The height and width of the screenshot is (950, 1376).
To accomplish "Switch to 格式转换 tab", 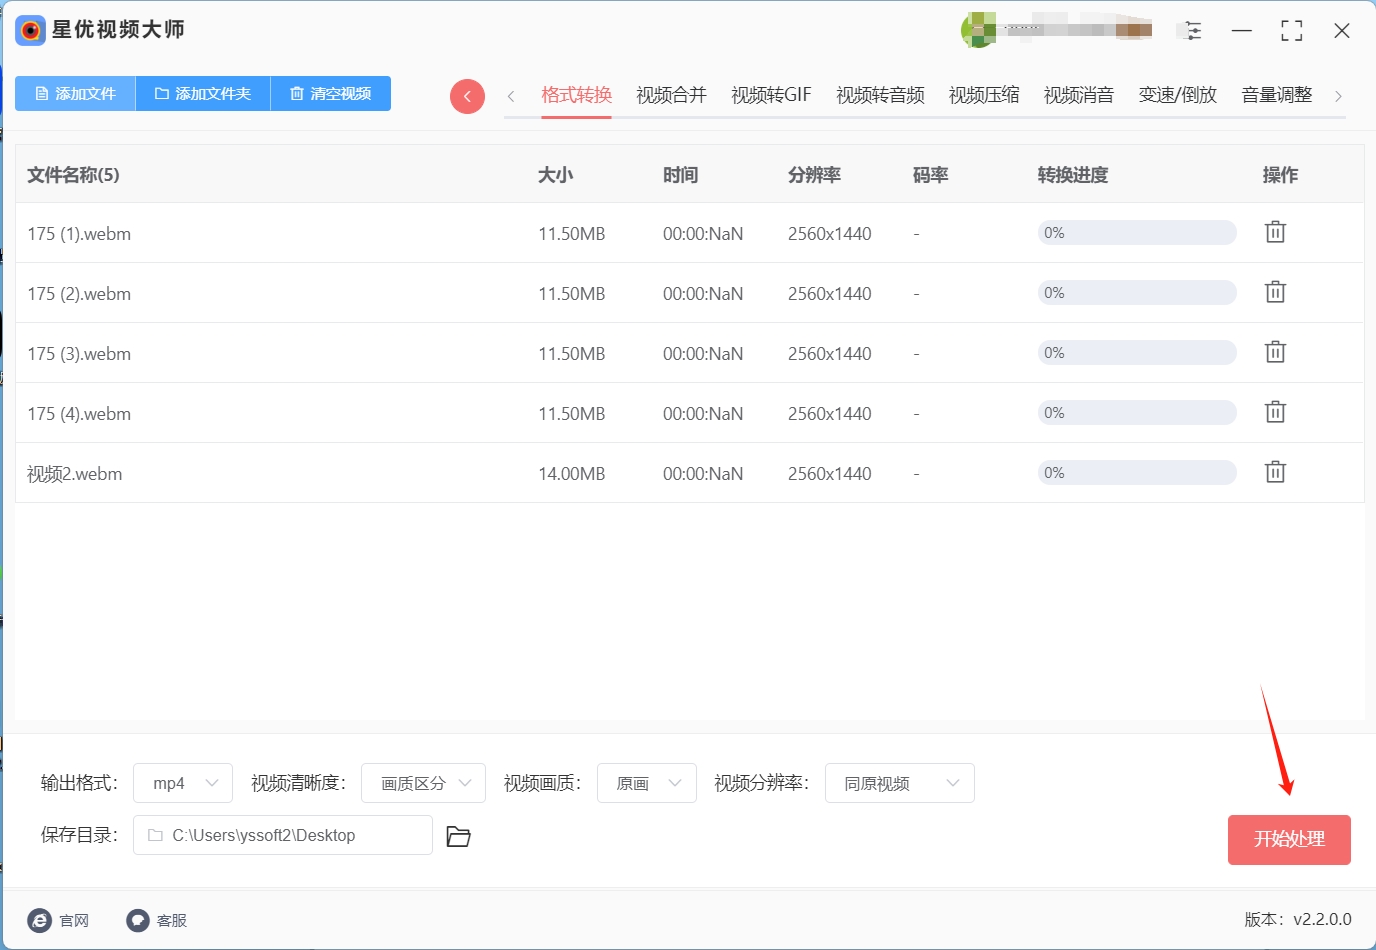I will [576, 95].
